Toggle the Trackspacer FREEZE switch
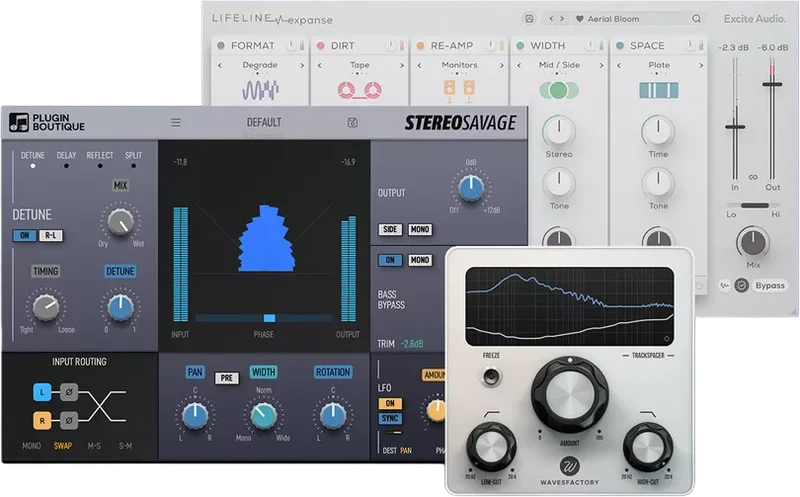The width and height of the screenshot is (800, 497). coord(491,377)
